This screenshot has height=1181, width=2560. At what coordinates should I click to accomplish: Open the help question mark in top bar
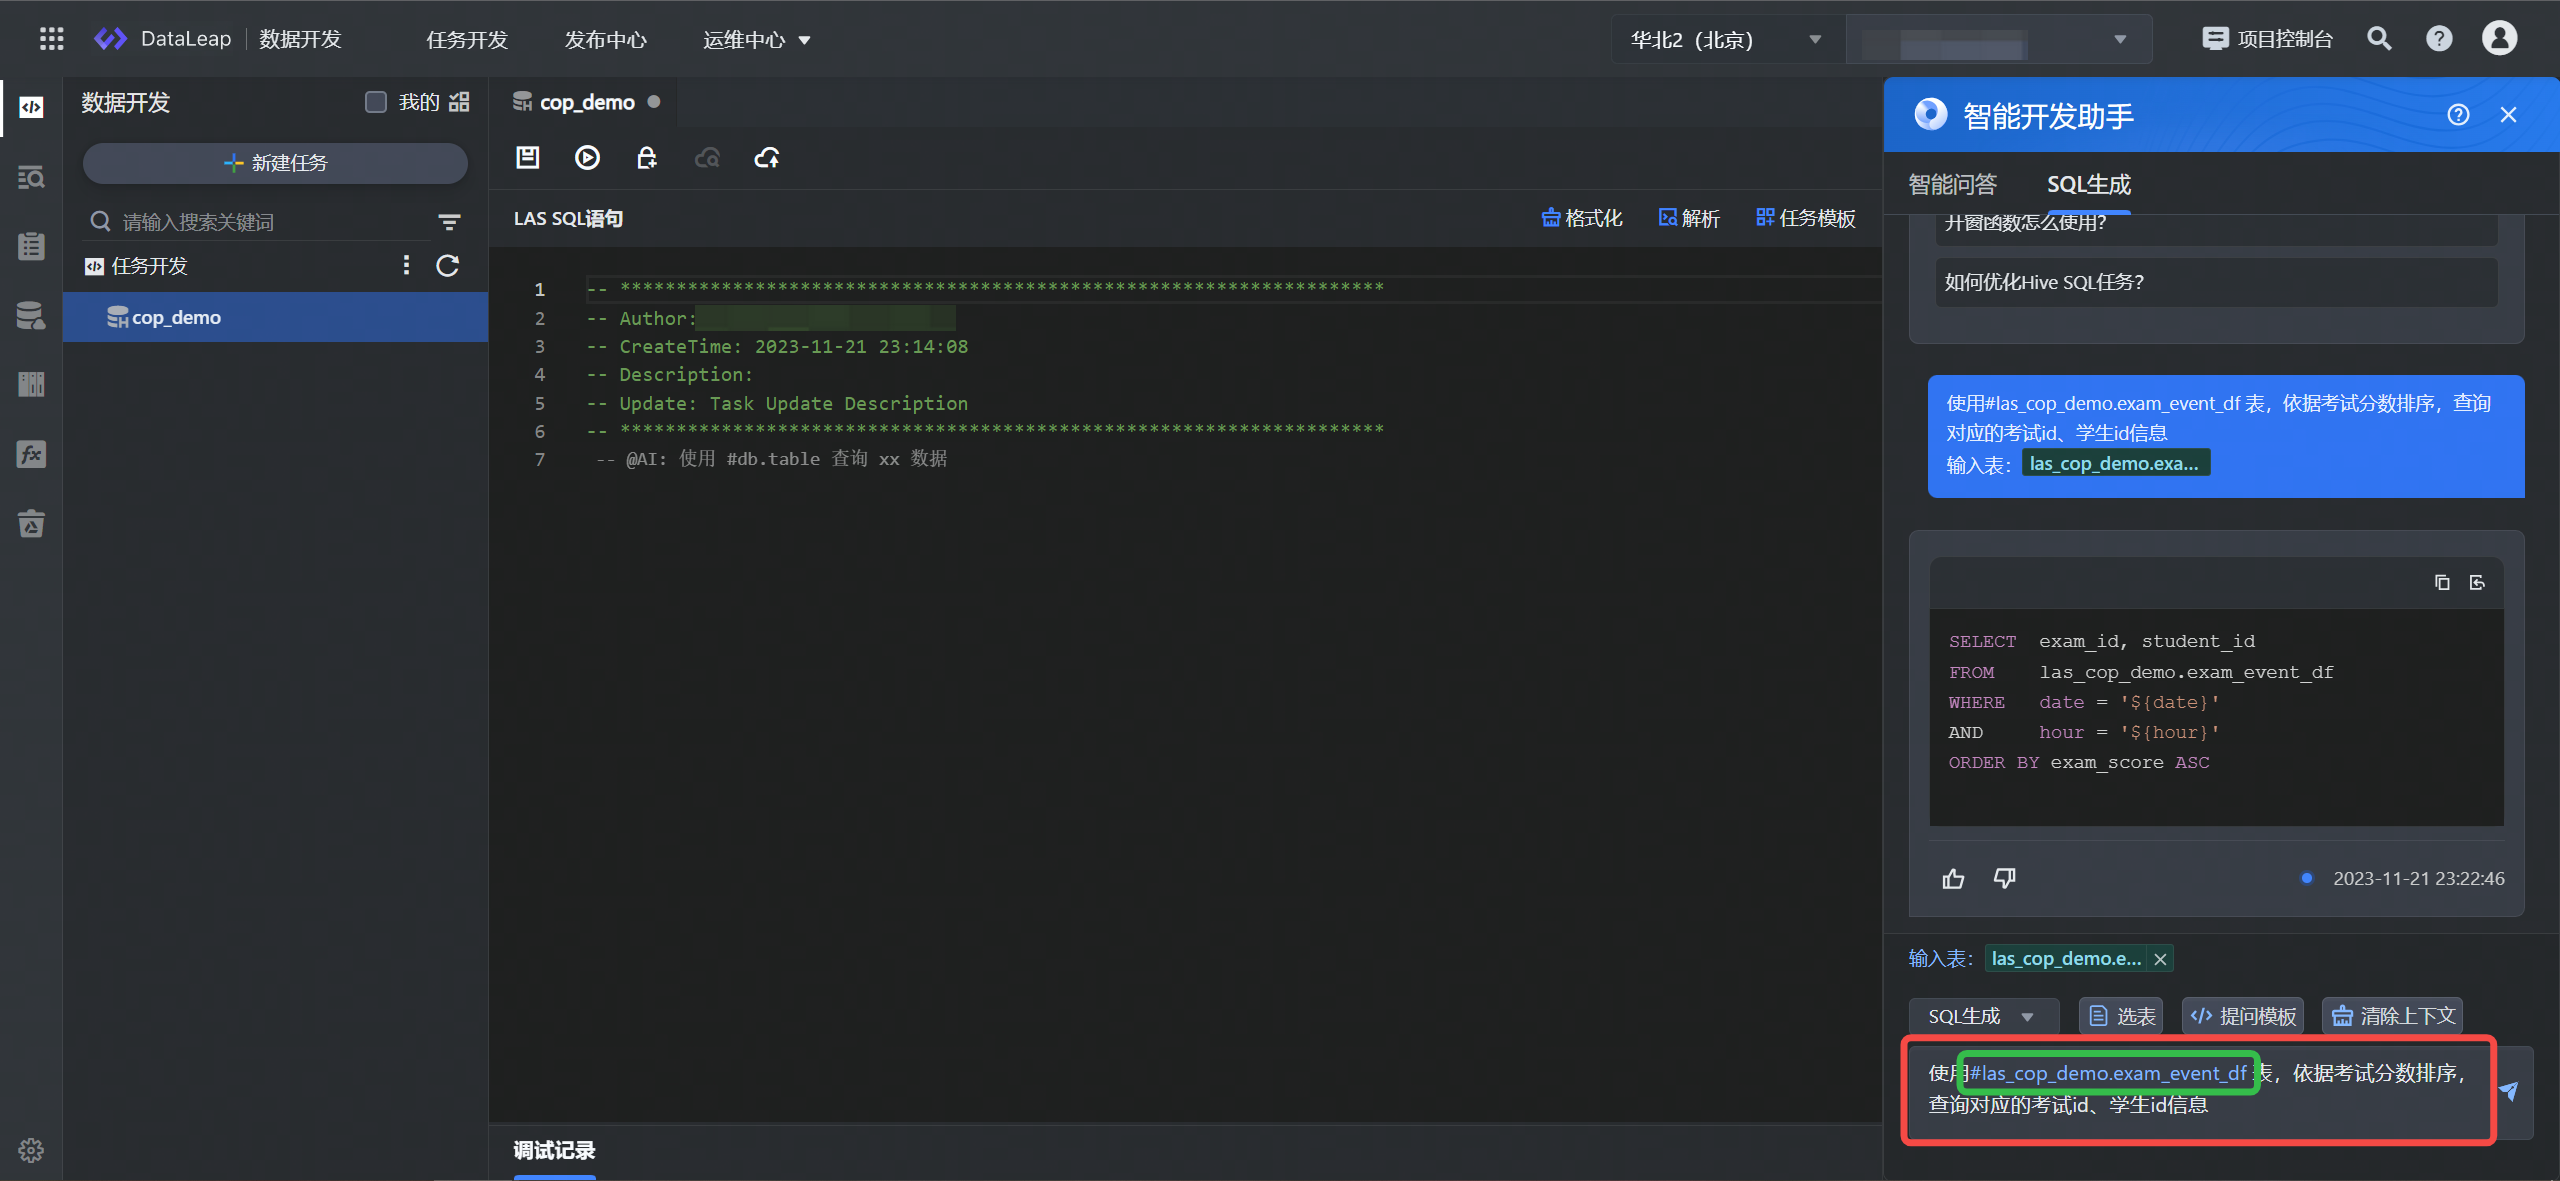(2439, 39)
